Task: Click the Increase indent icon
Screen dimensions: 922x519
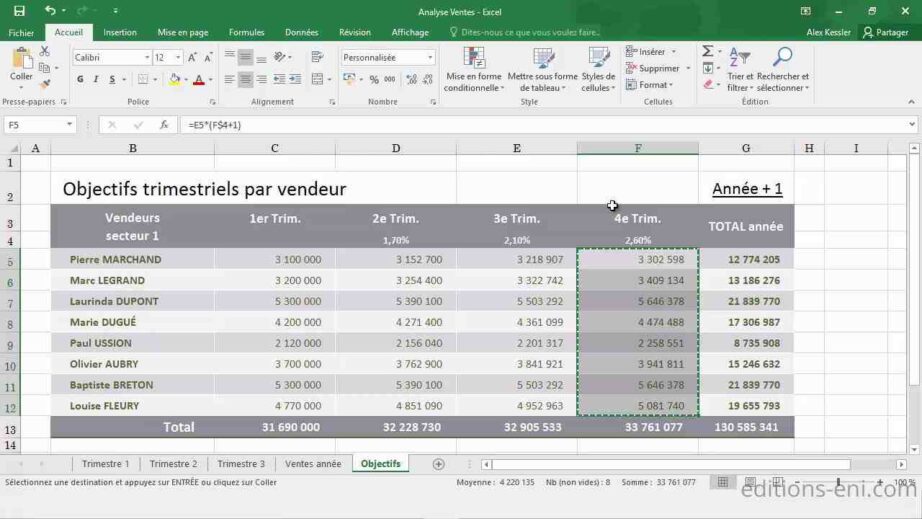Action: [295, 79]
